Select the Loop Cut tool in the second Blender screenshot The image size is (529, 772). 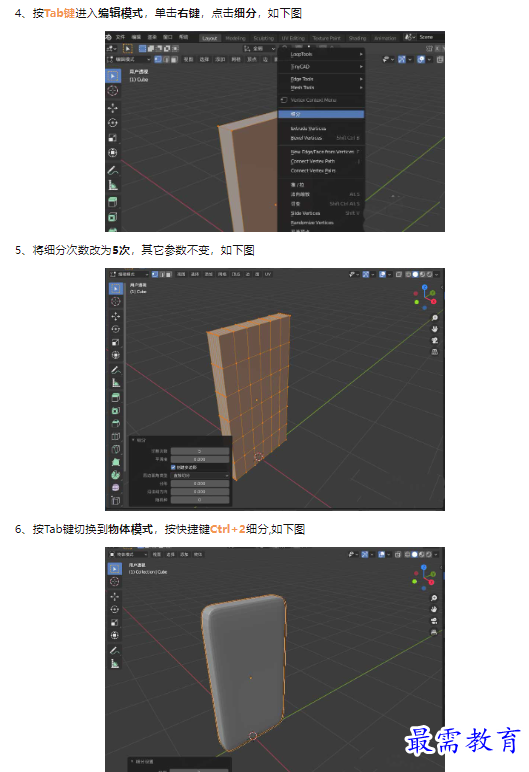pos(116,436)
